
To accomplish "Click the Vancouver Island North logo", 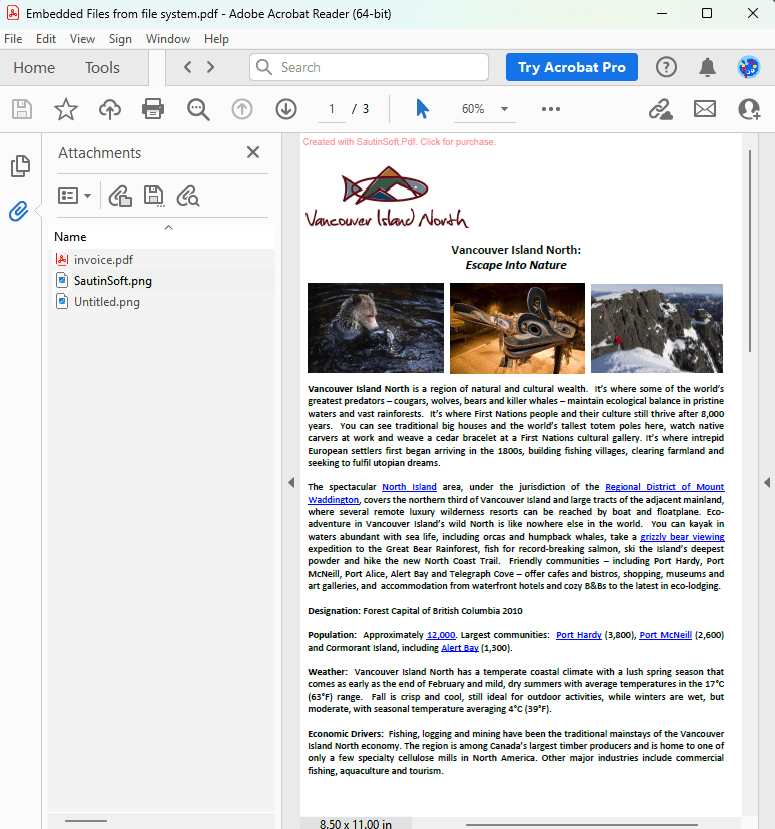I will (x=386, y=197).
